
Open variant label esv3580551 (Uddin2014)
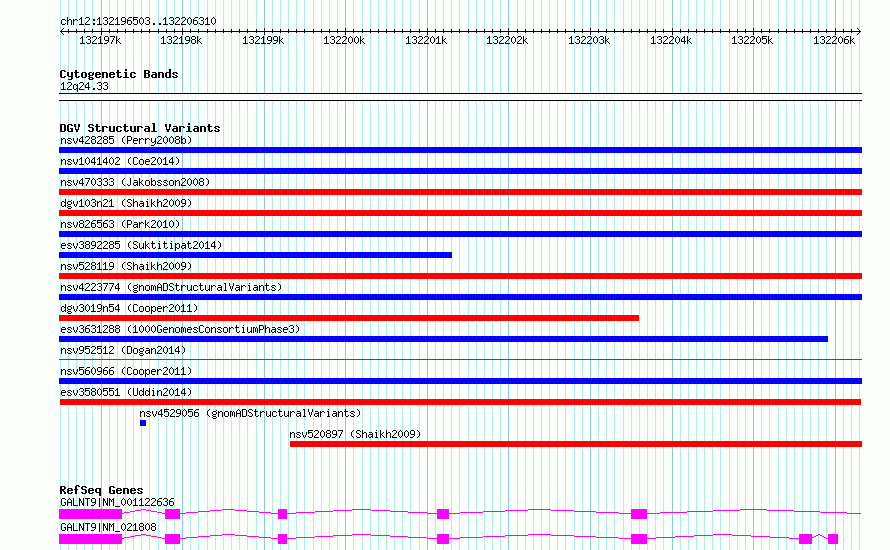pos(126,392)
